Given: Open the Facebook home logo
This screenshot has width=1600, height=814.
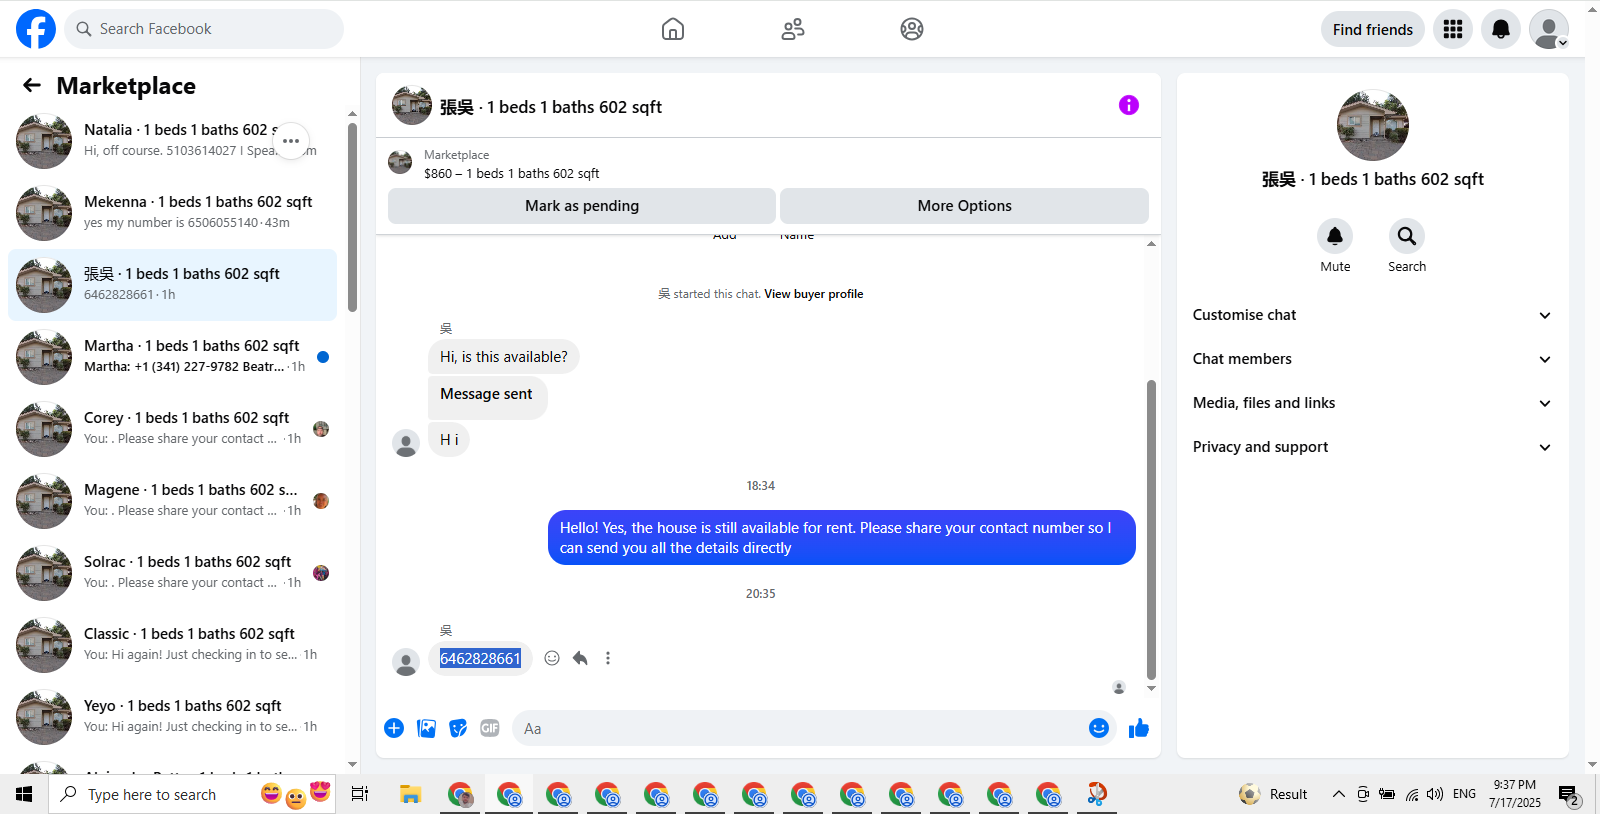Looking at the screenshot, I should point(36,29).
